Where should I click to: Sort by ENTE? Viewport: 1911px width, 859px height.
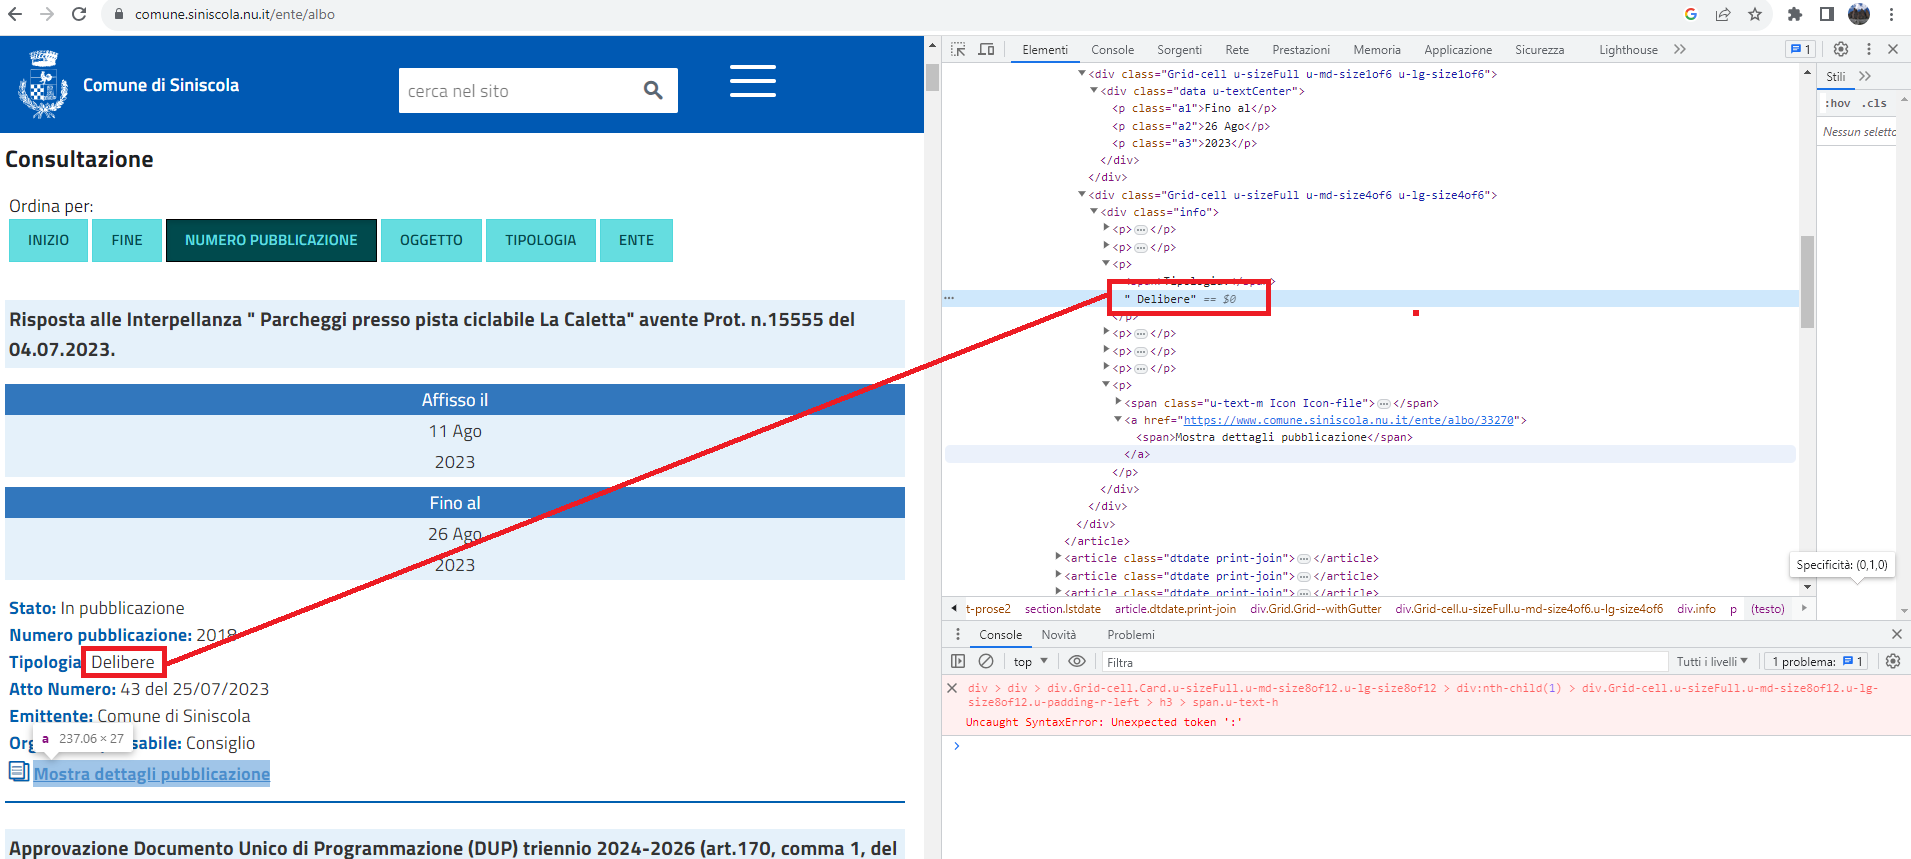[x=636, y=240]
